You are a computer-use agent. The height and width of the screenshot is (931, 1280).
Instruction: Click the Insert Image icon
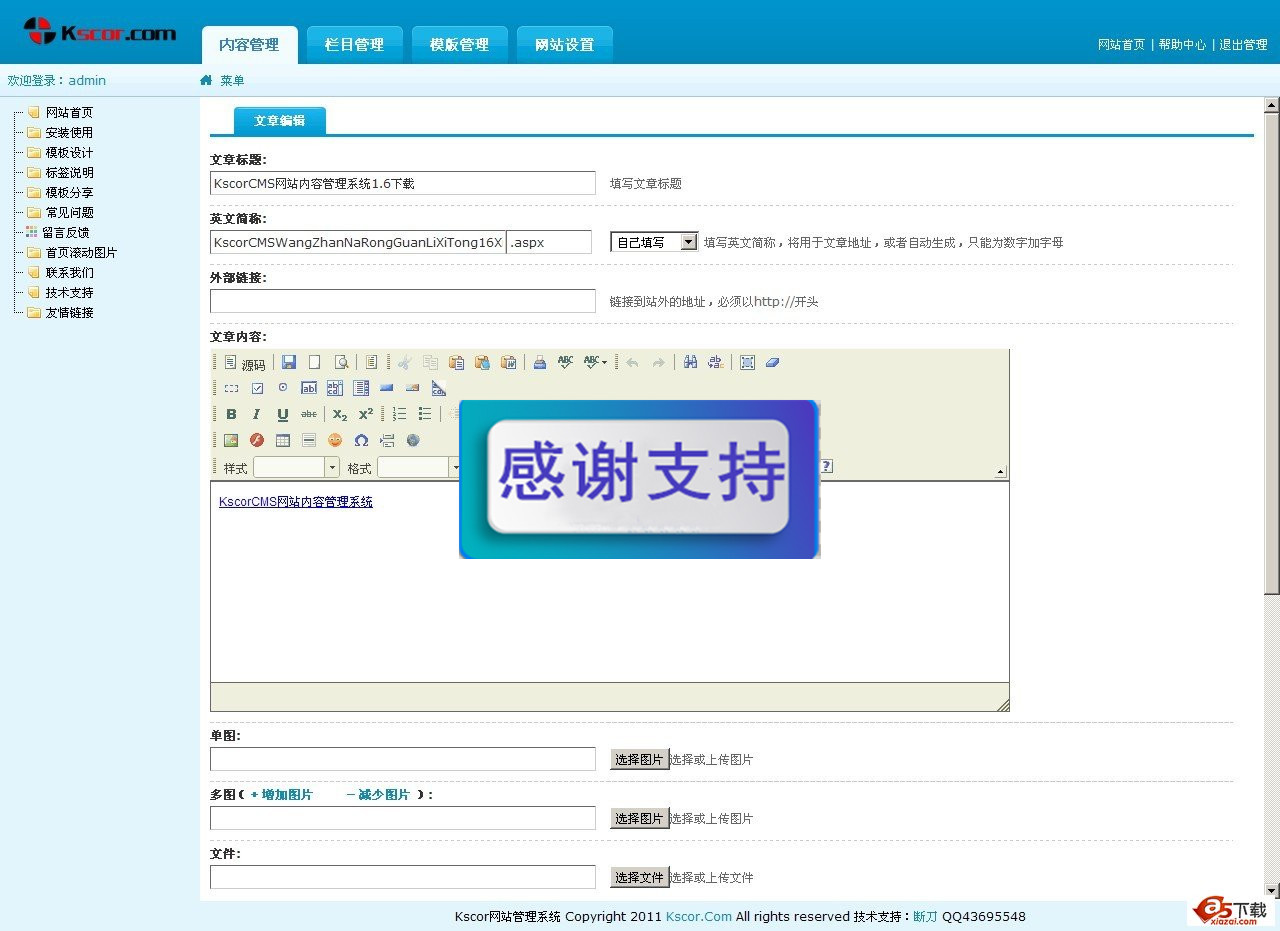pyautogui.click(x=231, y=440)
